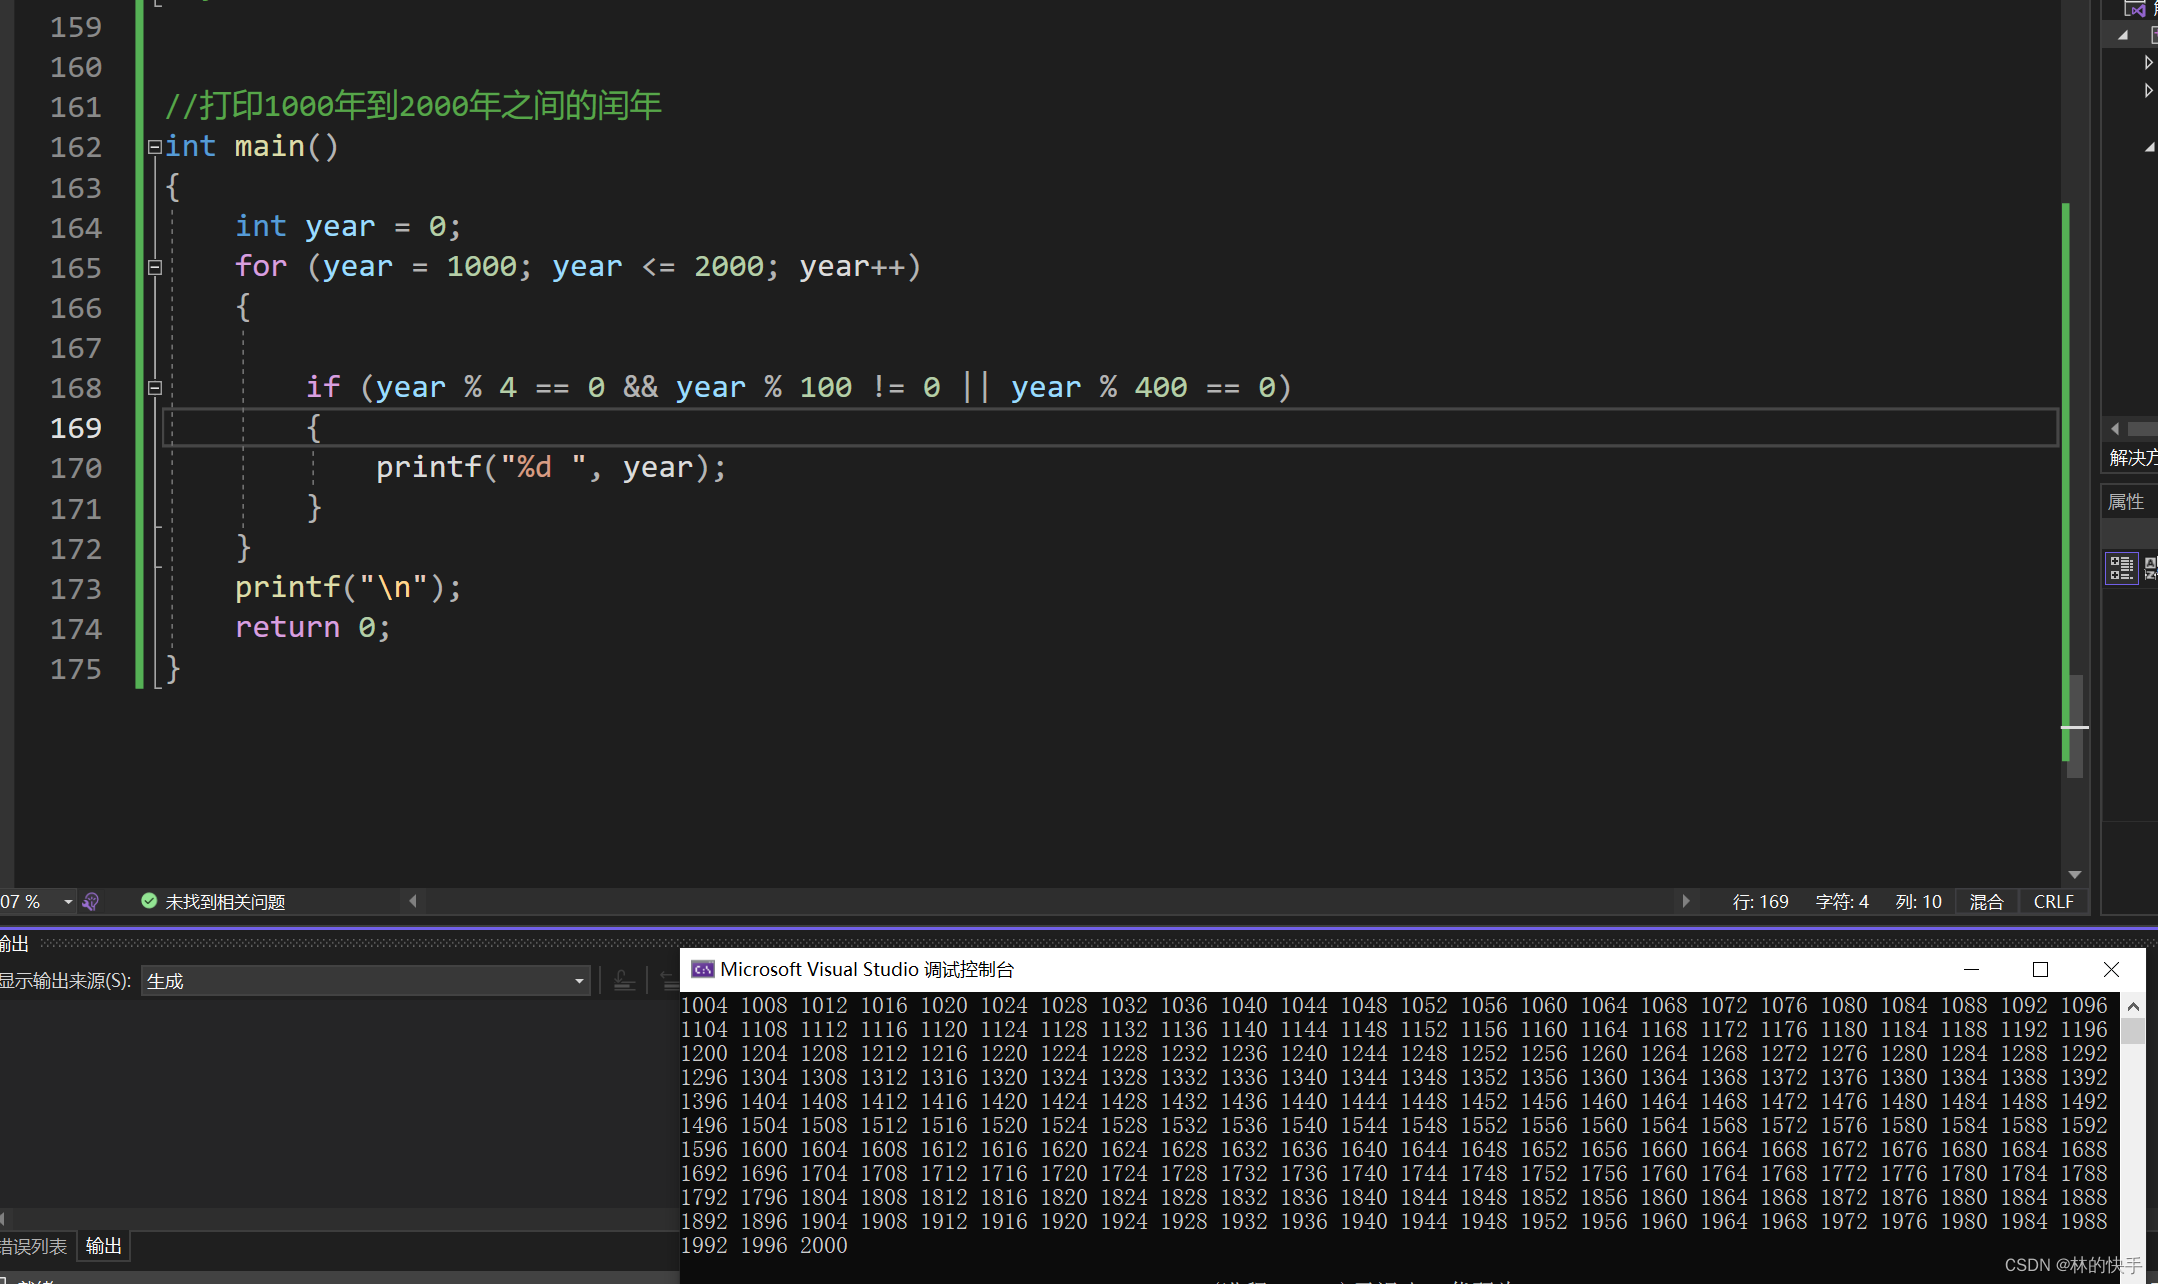Click the editor horizontal scrollbar right arrow
The width and height of the screenshot is (2158, 1284).
pos(1686,901)
